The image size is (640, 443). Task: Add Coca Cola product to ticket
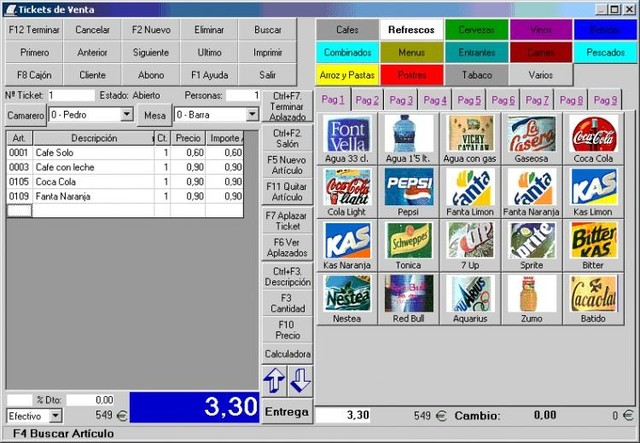pos(593,139)
